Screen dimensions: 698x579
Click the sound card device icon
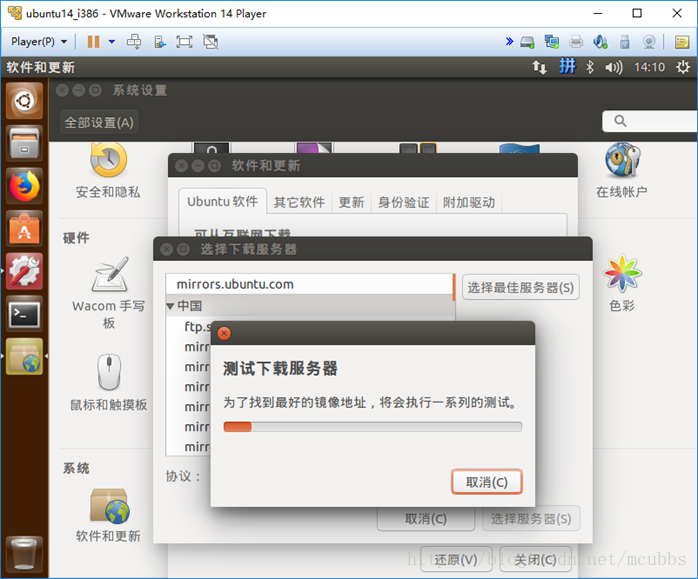(x=601, y=42)
